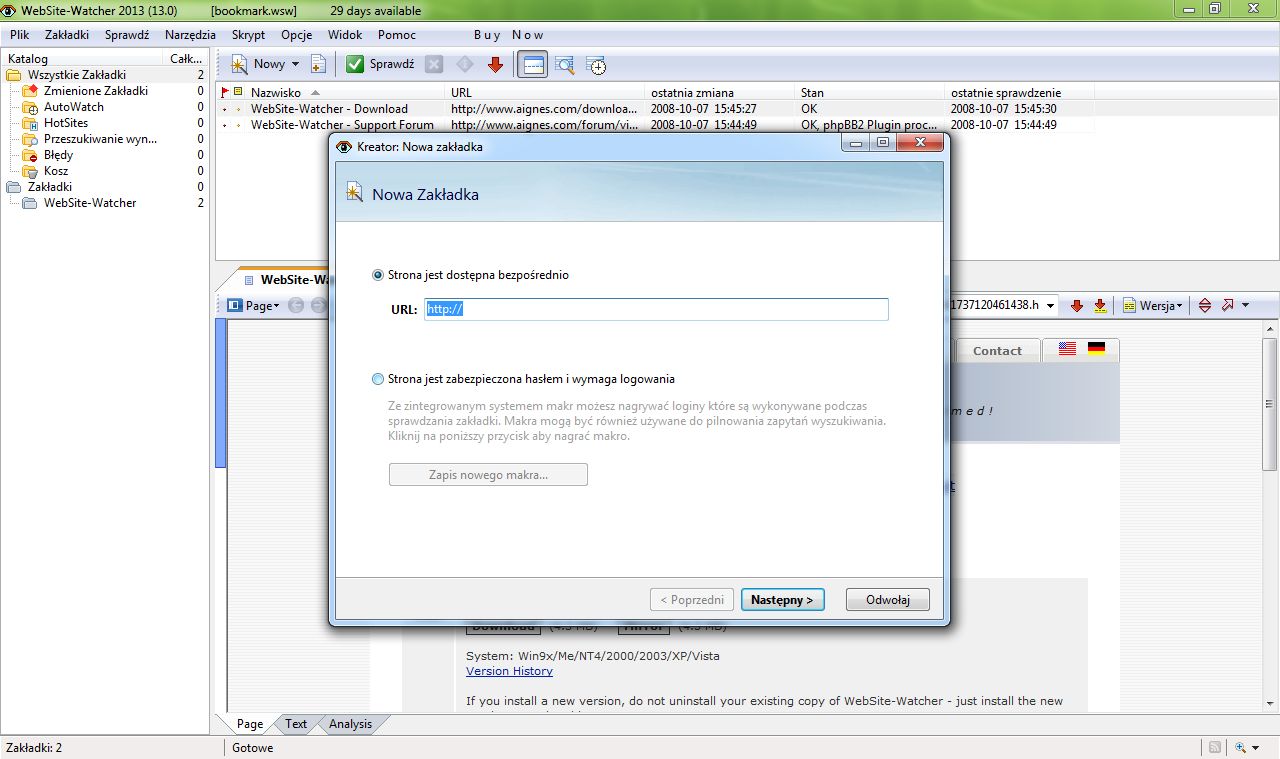Click the Version History link
This screenshot has height=759, width=1280.
[509, 671]
